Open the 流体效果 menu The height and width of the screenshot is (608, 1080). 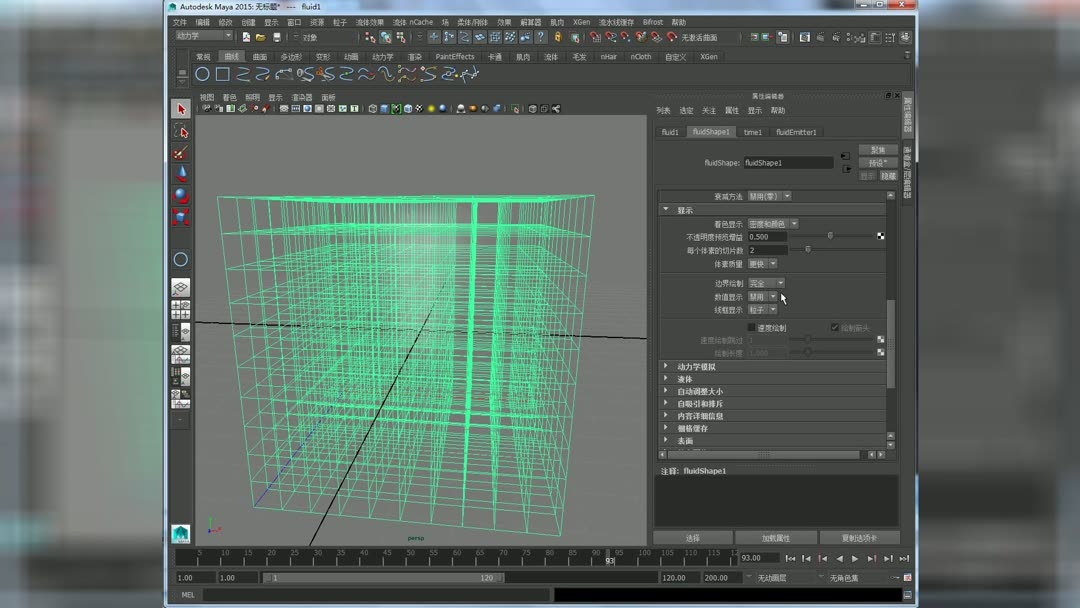click(x=369, y=22)
